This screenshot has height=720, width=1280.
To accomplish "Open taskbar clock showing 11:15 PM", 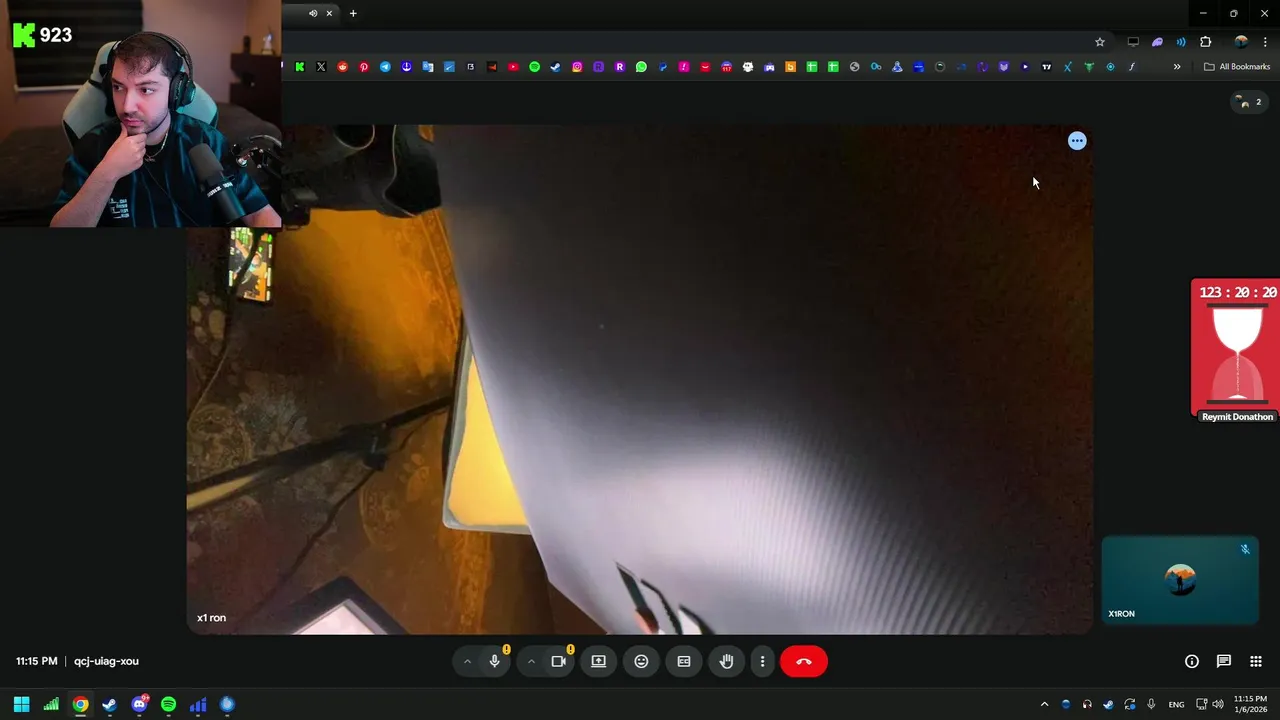I will [1250, 704].
